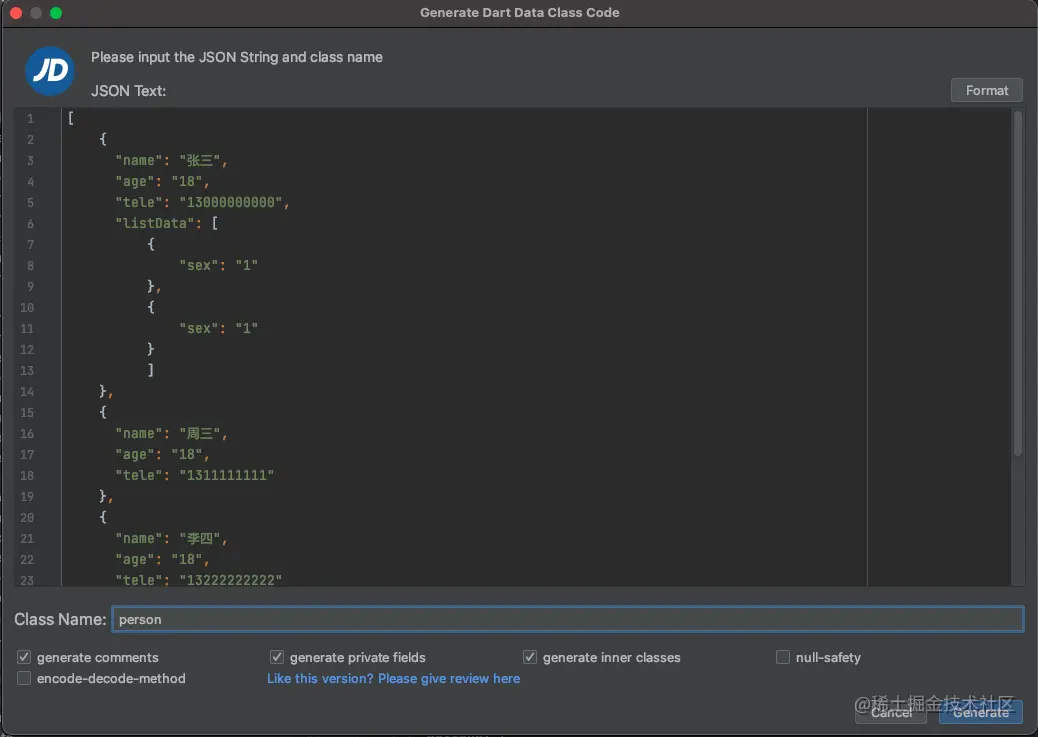Image resolution: width=1038 pixels, height=737 pixels.
Task: Click the closing bracket on line 13
Action: point(151,369)
